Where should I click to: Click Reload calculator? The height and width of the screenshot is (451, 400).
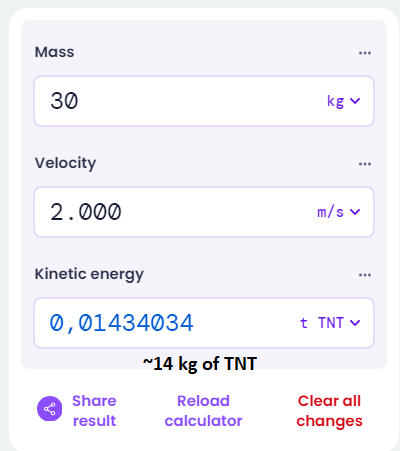(x=203, y=411)
